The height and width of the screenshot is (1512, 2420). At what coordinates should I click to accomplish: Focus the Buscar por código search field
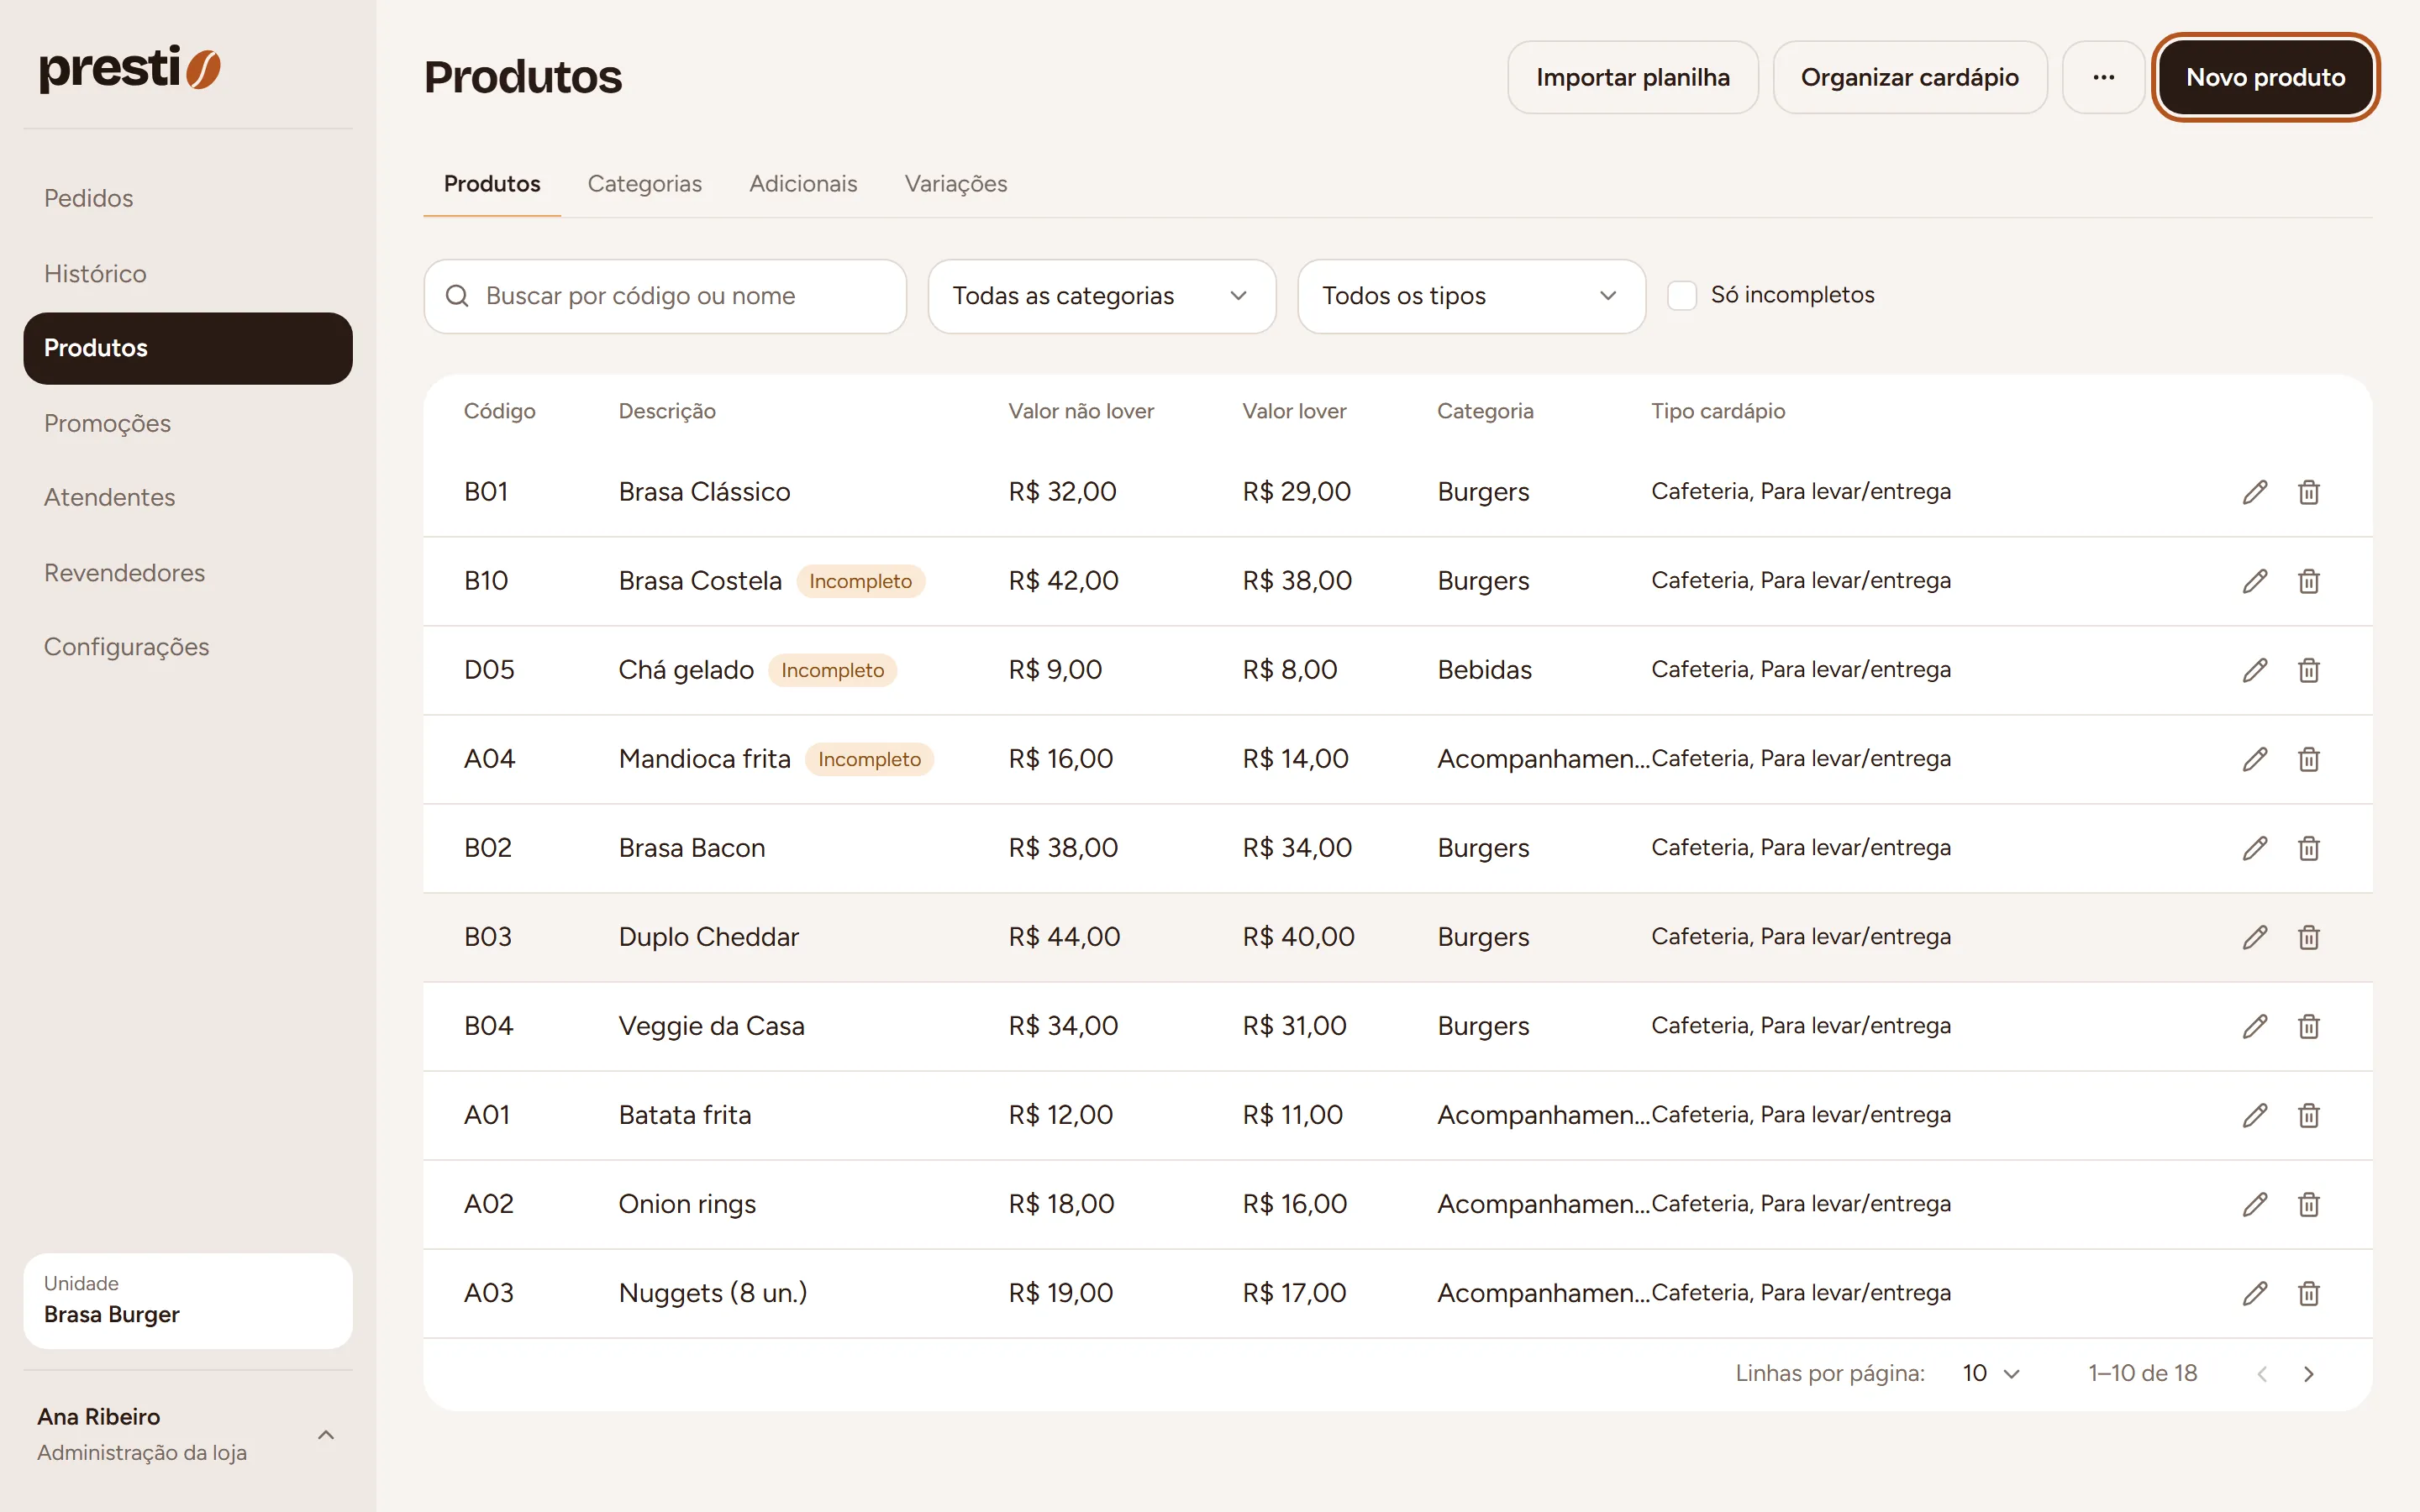(x=665, y=296)
